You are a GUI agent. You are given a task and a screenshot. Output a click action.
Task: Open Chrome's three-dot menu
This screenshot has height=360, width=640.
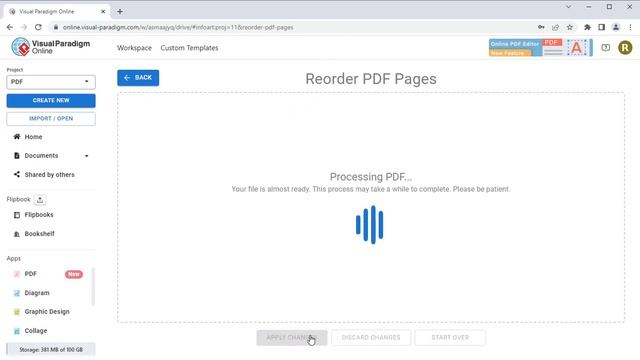tap(631, 27)
